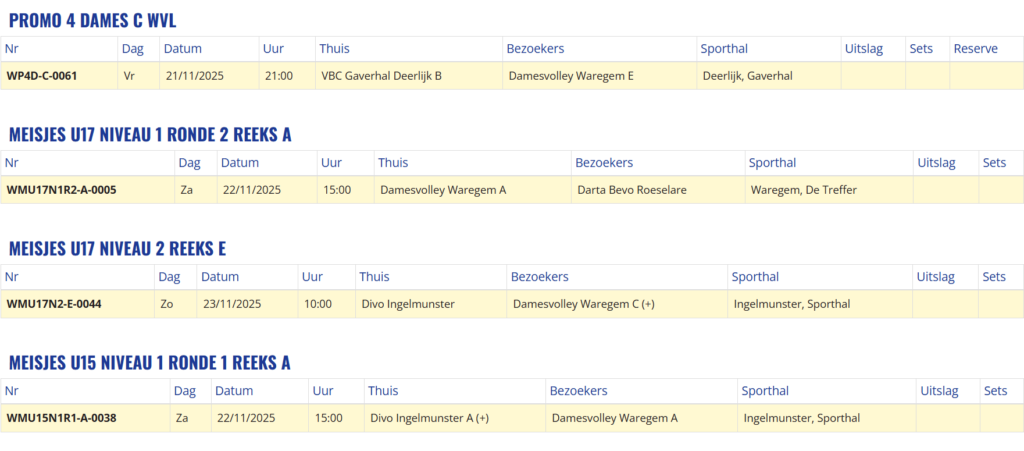
Task: Click visiting team Darta Bevo Roeselare
Action: tap(632, 190)
